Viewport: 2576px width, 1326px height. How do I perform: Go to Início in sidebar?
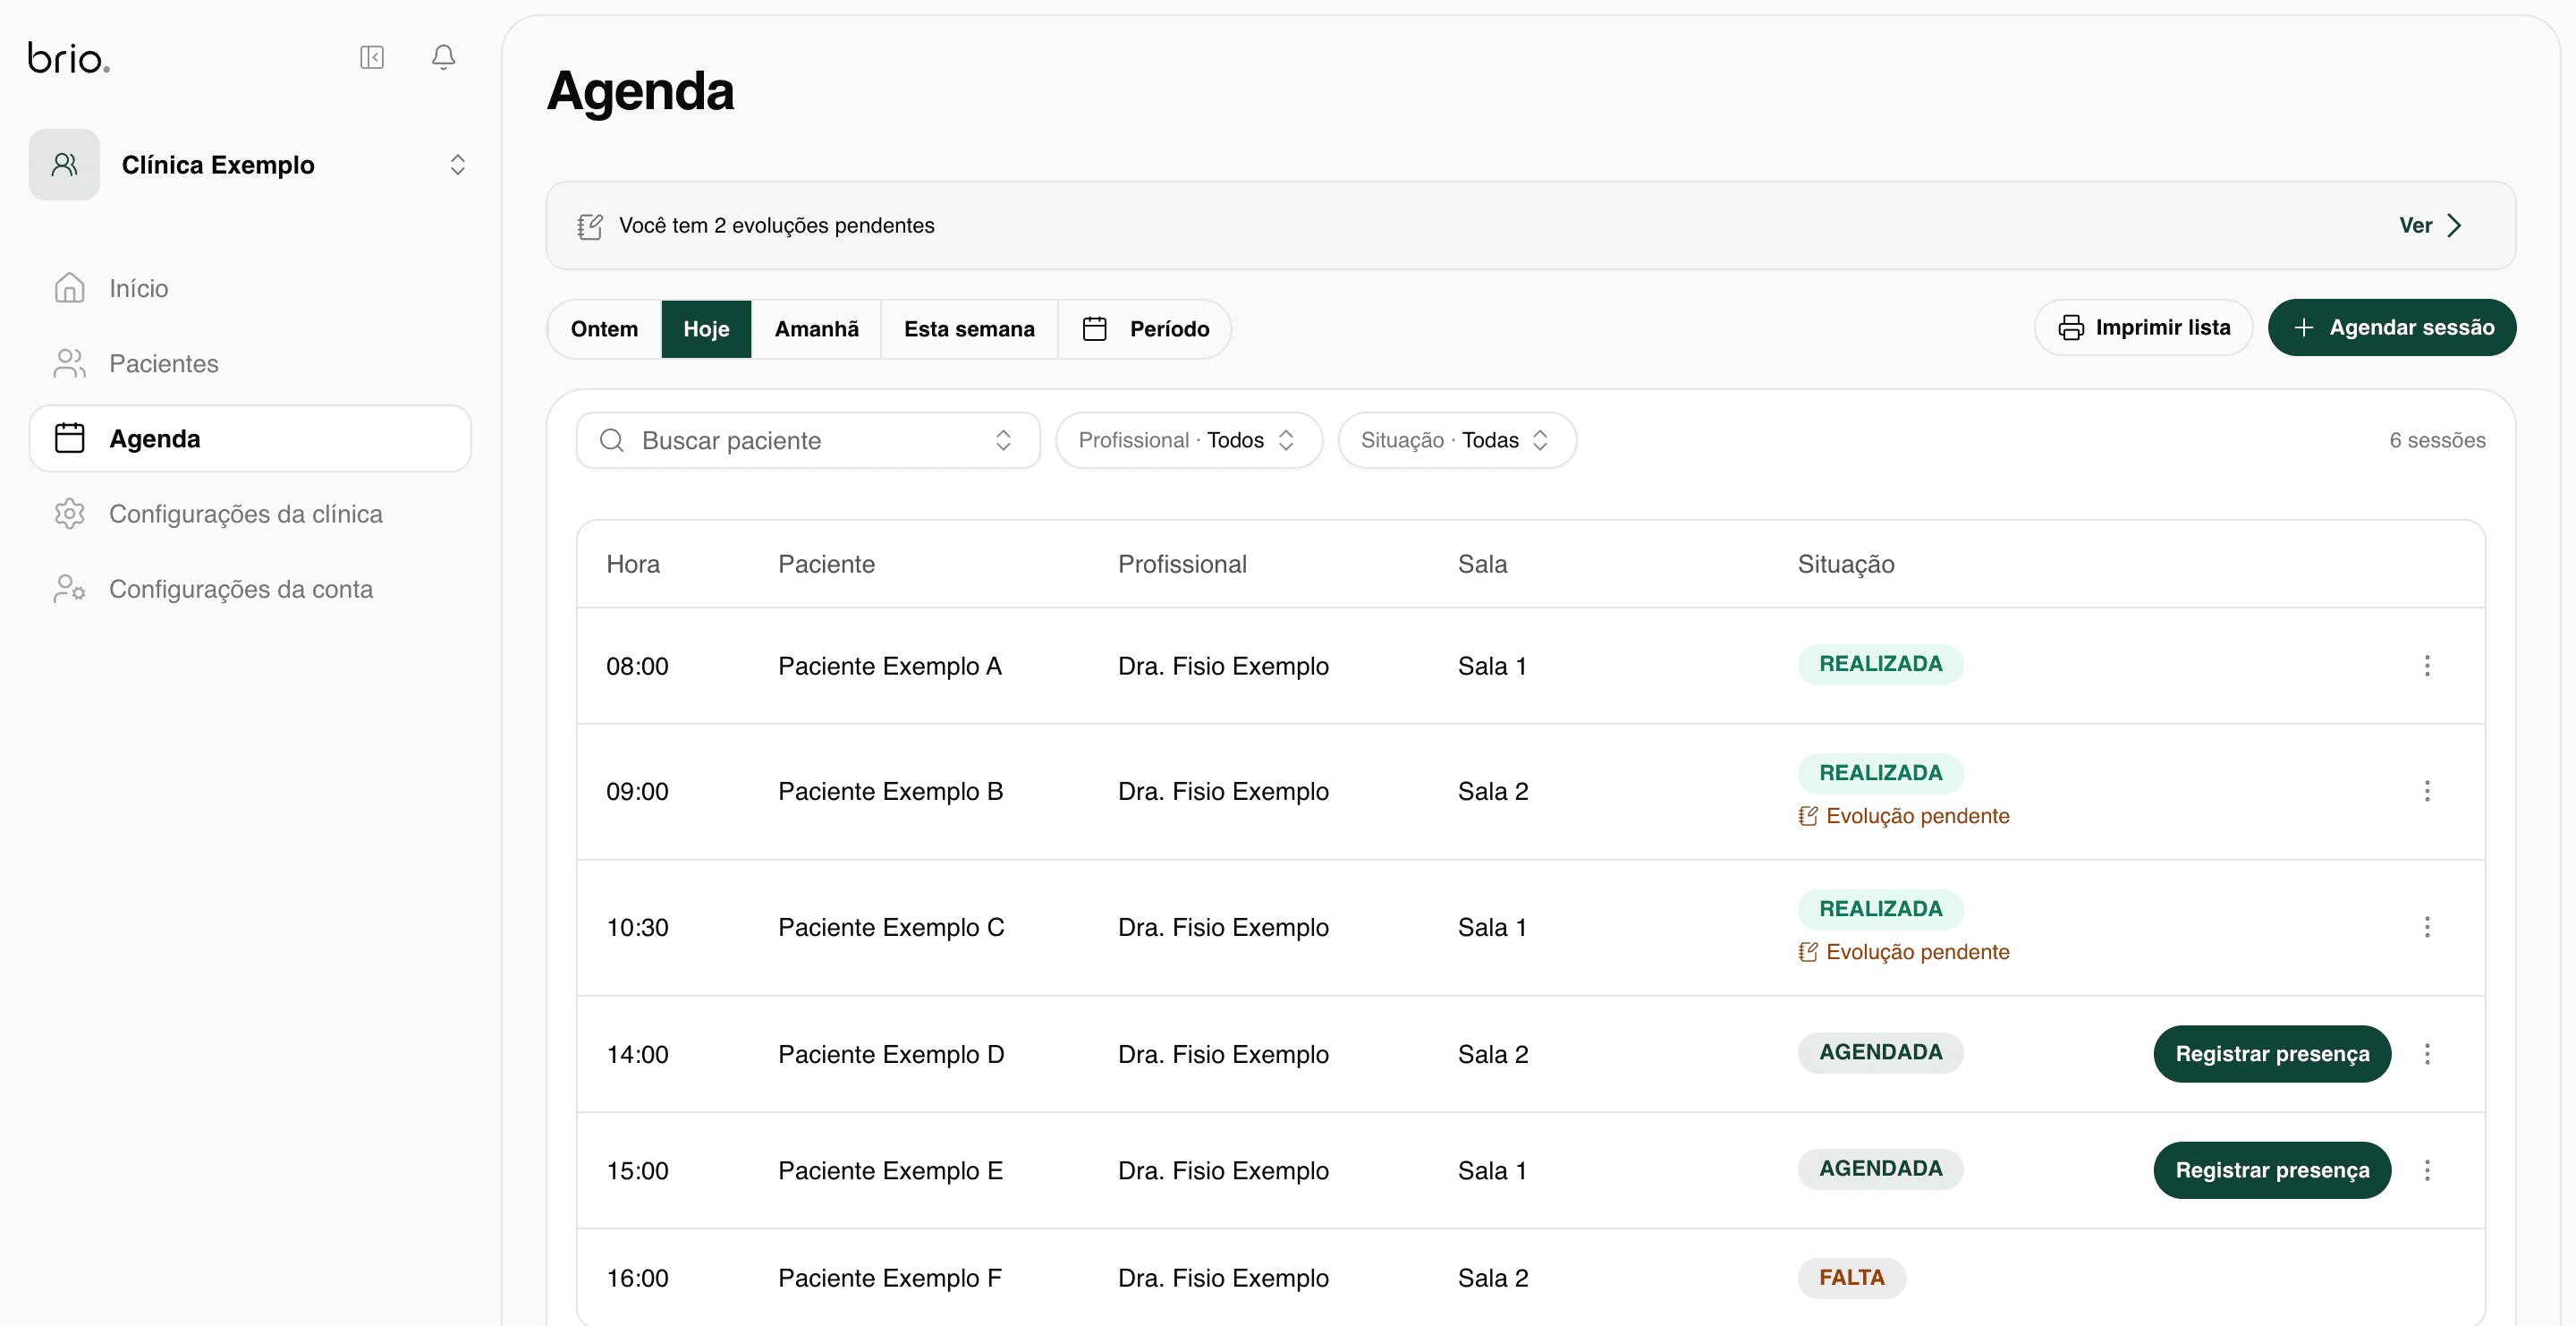(x=250, y=288)
